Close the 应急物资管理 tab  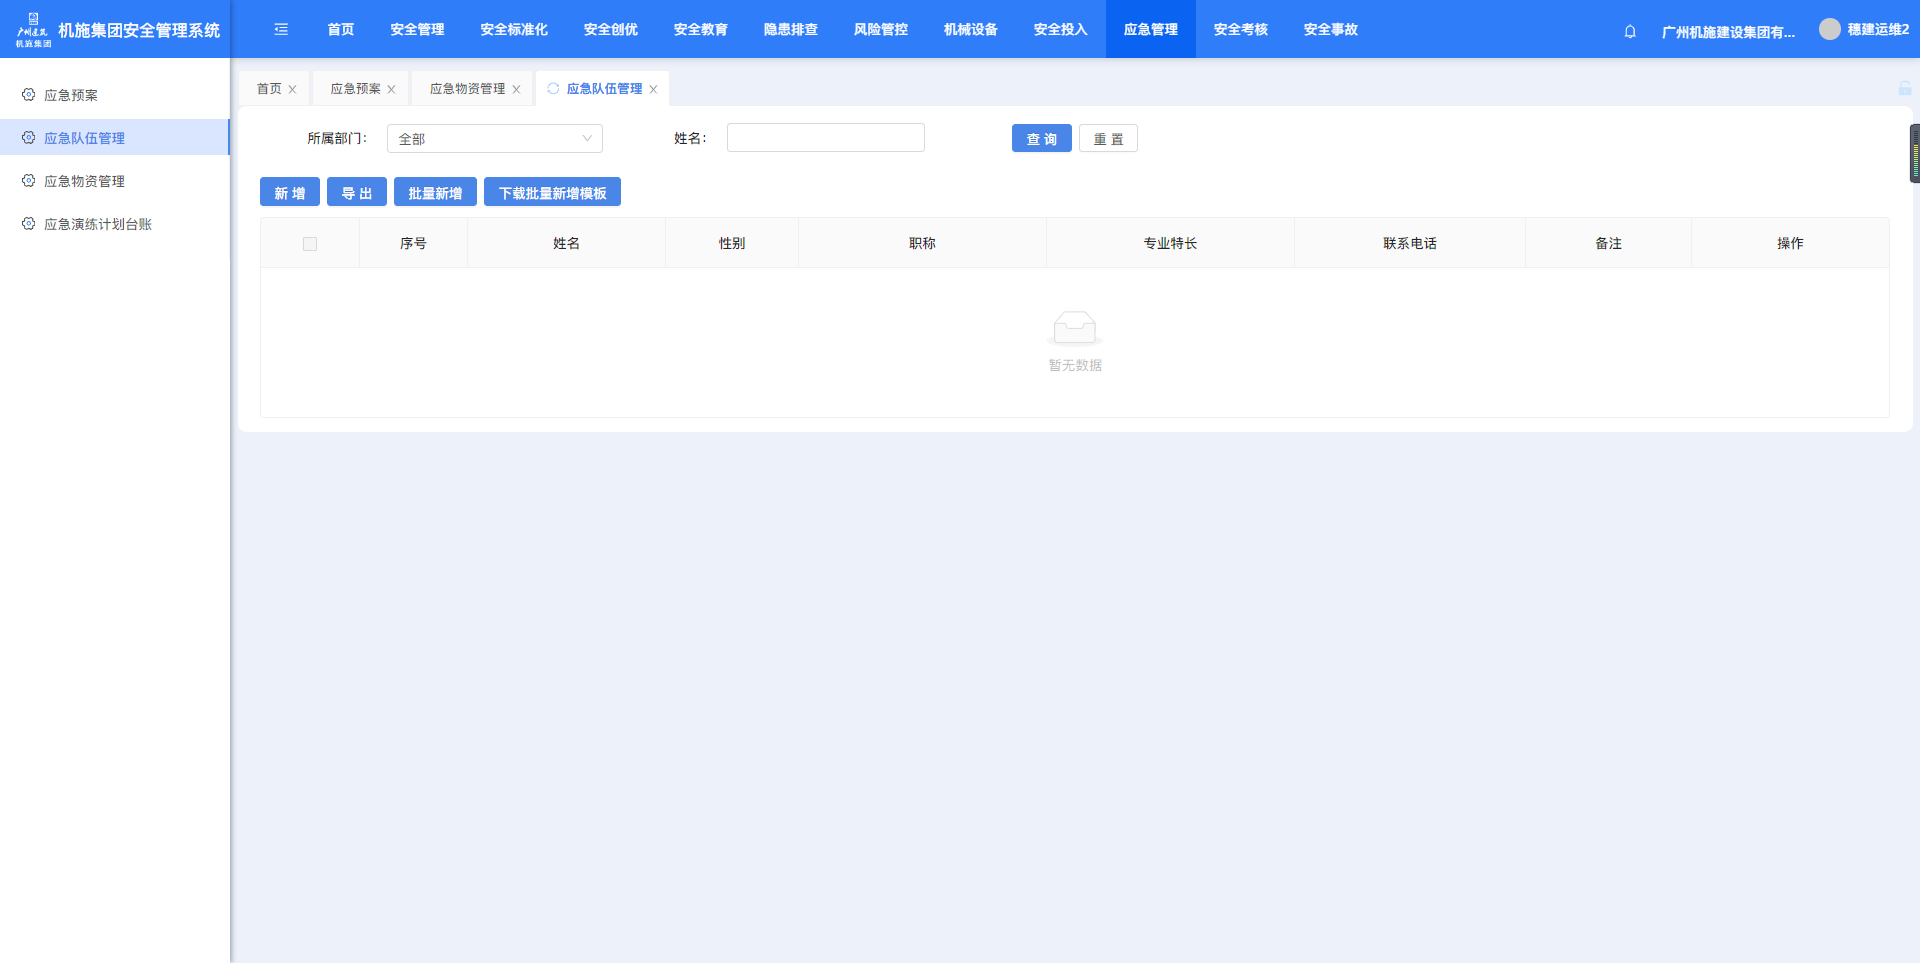click(516, 90)
